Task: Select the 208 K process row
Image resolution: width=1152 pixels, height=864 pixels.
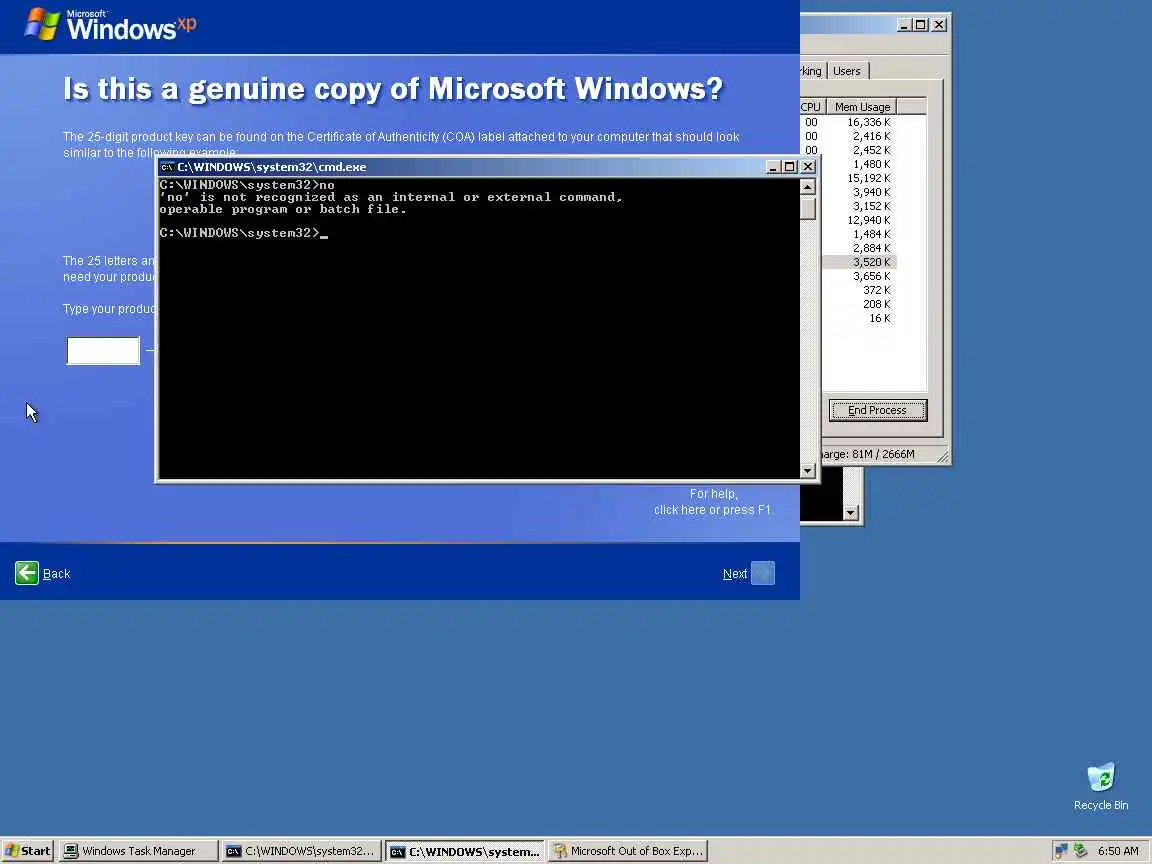Action: [859, 304]
